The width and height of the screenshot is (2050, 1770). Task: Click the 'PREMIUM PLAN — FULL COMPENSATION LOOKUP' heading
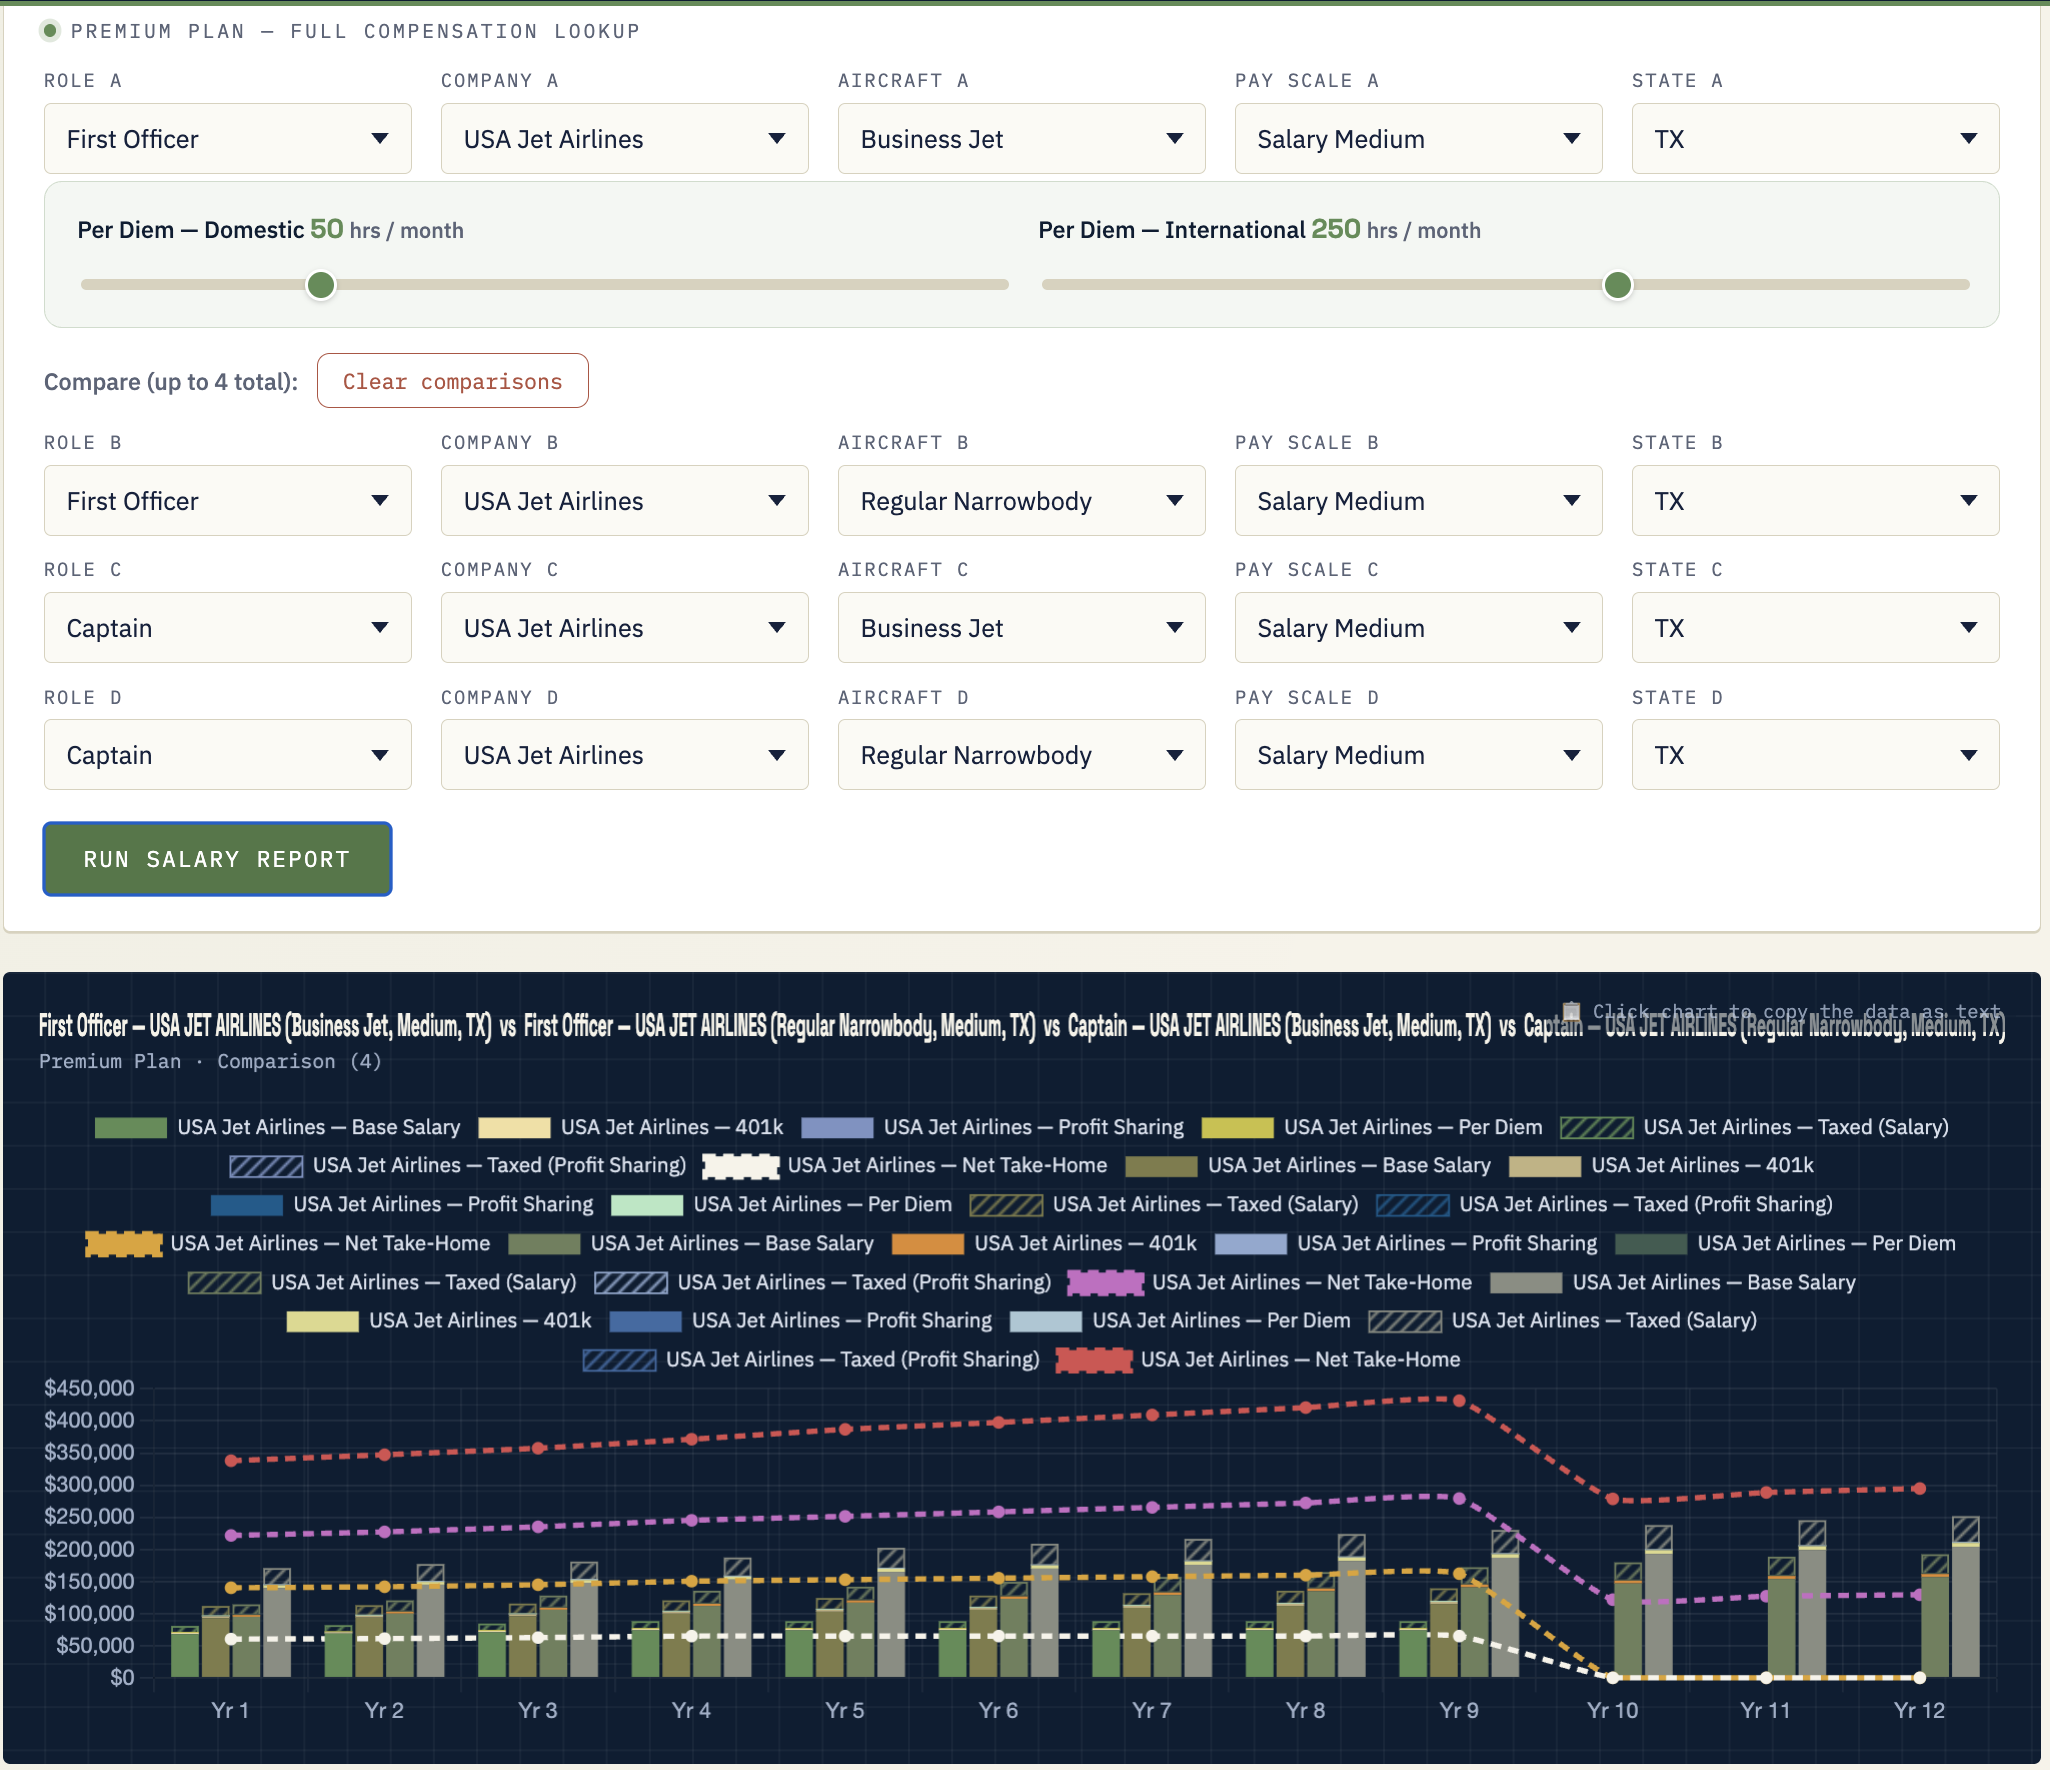point(355,31)
